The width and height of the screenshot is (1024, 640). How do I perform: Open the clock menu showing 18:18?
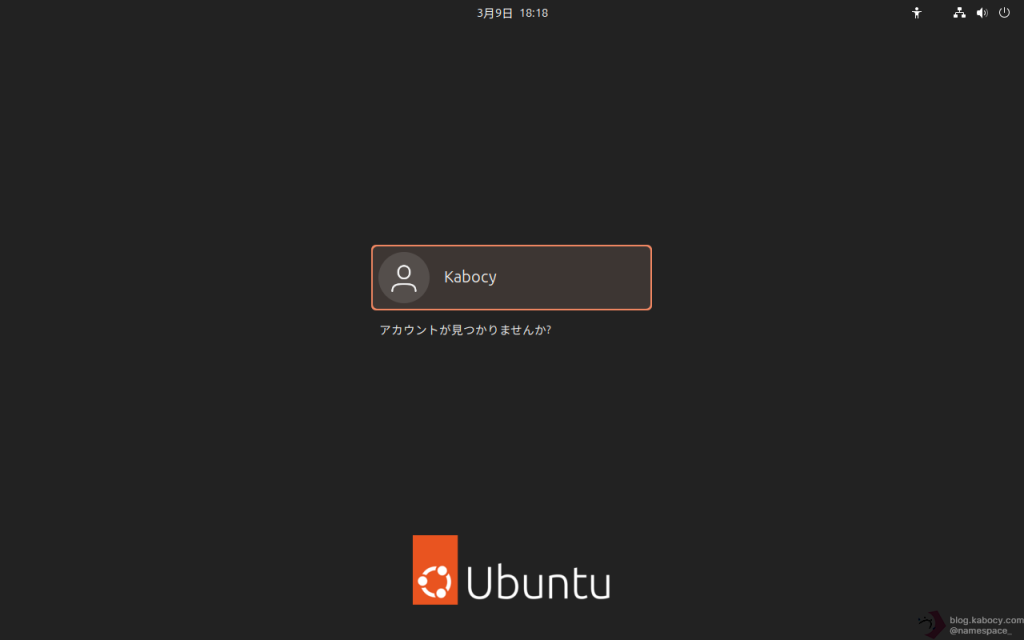534,13
